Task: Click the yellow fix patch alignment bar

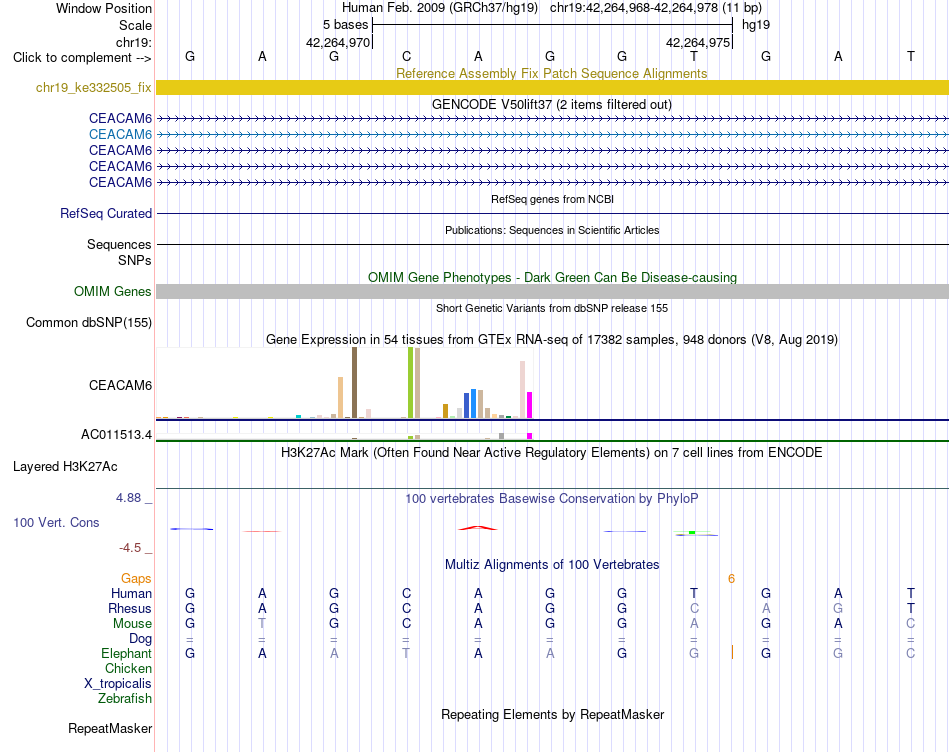Action: [552, 87]
